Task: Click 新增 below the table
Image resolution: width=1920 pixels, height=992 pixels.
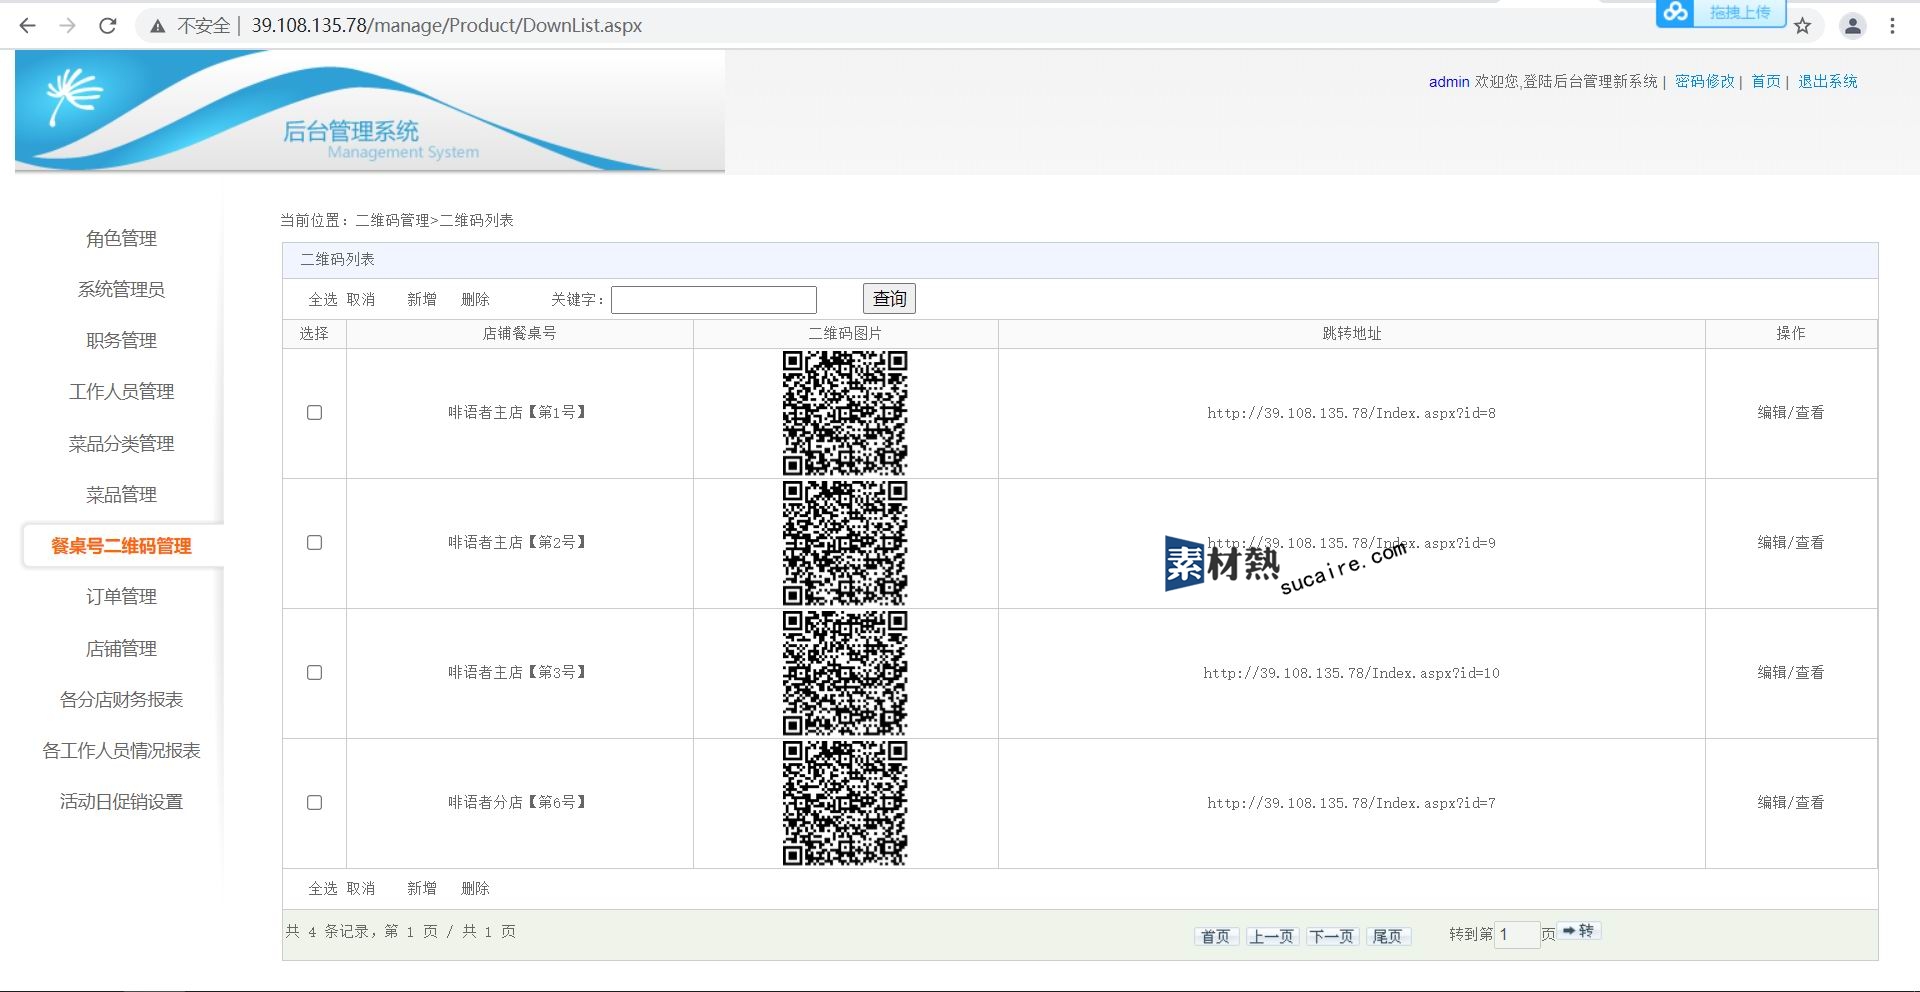Action: pyautogui.click(x=421, y=888)
